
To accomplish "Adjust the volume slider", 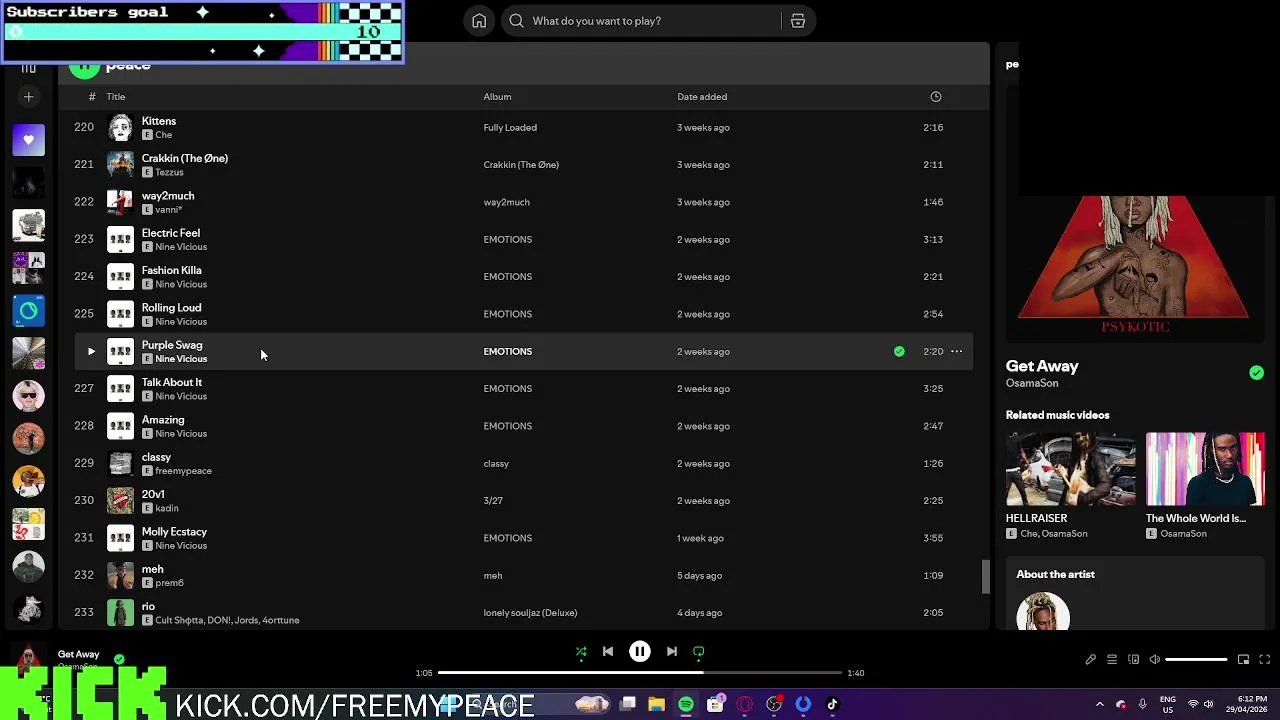I will (1196, 660).
